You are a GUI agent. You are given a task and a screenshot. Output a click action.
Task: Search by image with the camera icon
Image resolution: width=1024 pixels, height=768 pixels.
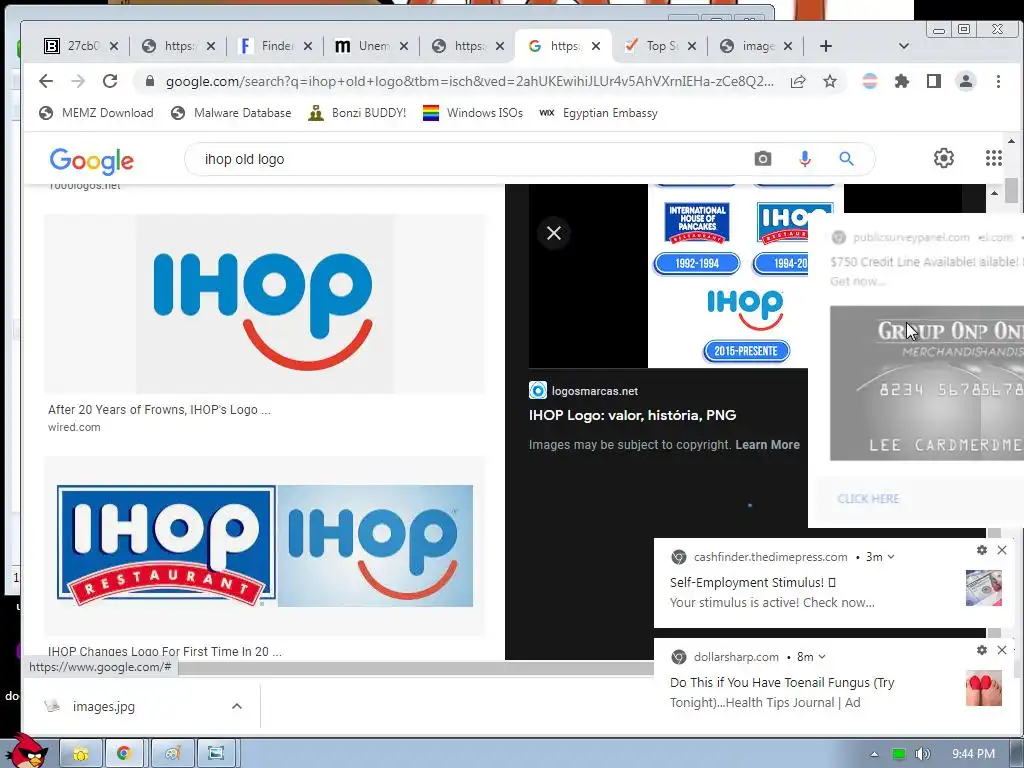763,159
